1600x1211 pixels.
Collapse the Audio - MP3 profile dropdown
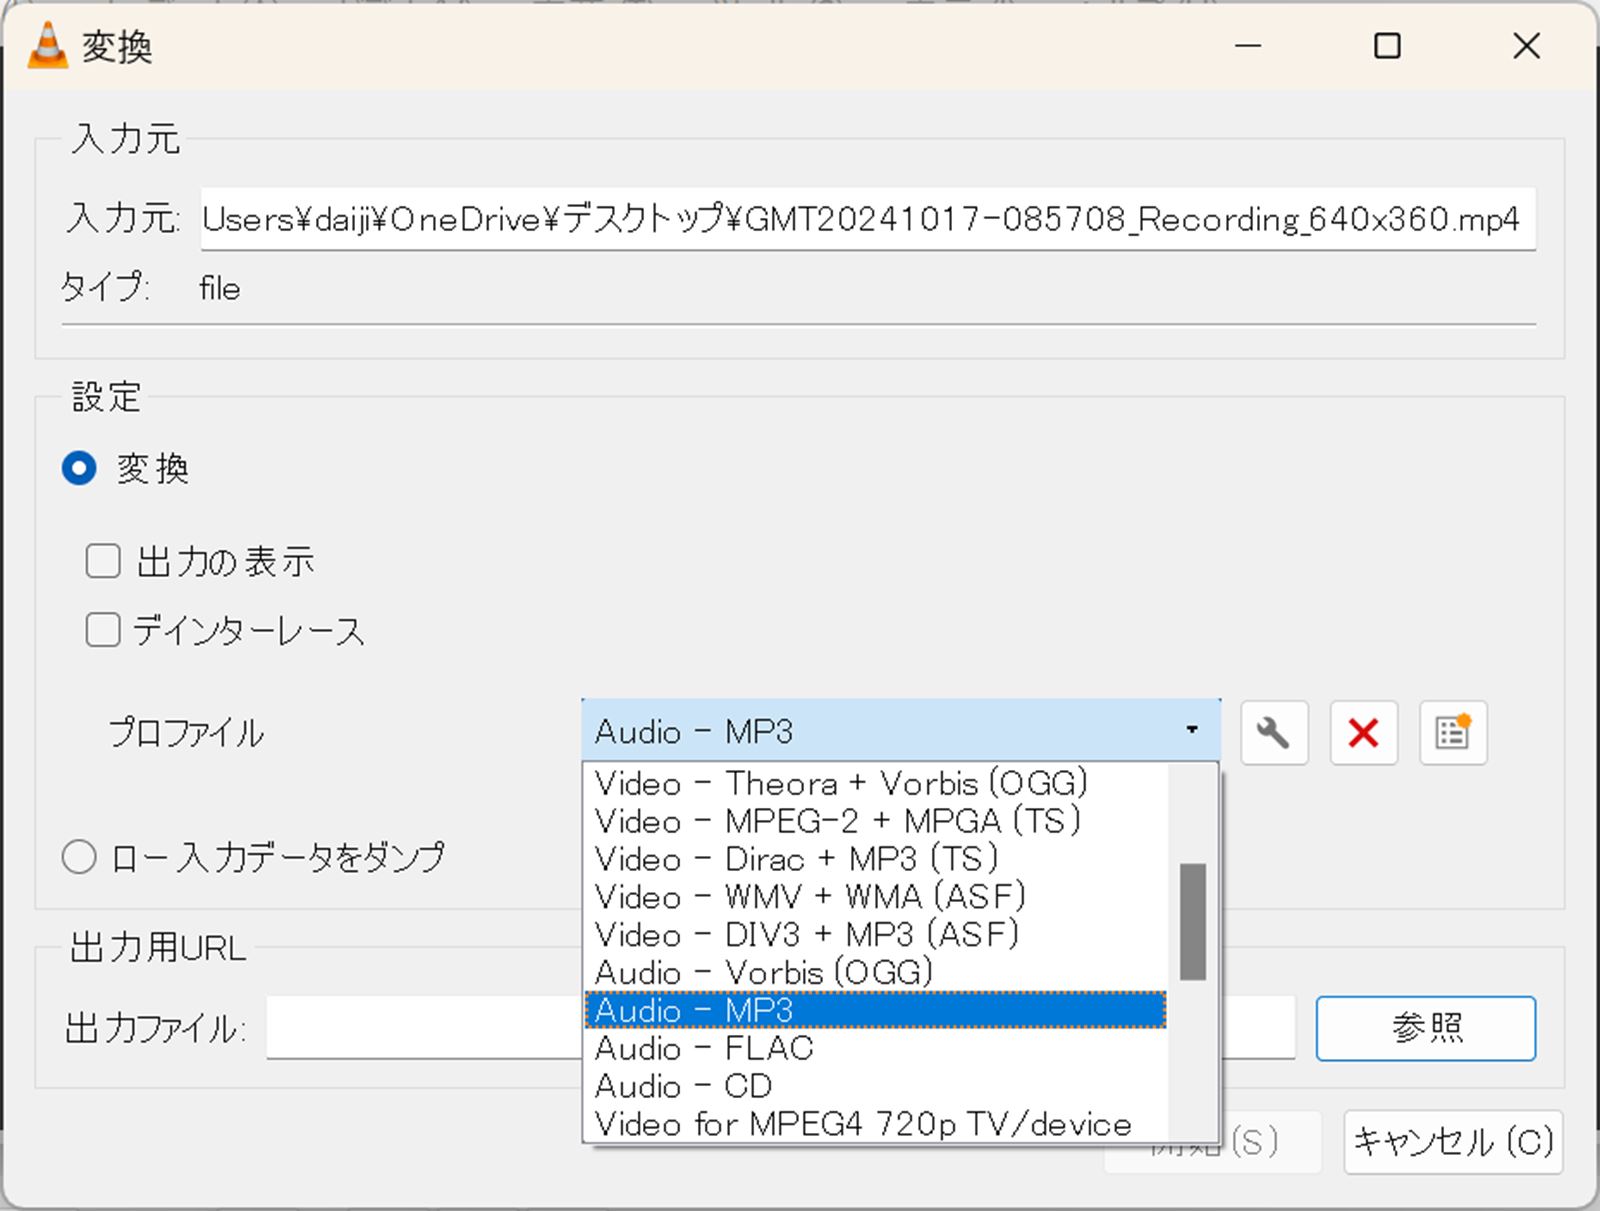click(900, 731)
